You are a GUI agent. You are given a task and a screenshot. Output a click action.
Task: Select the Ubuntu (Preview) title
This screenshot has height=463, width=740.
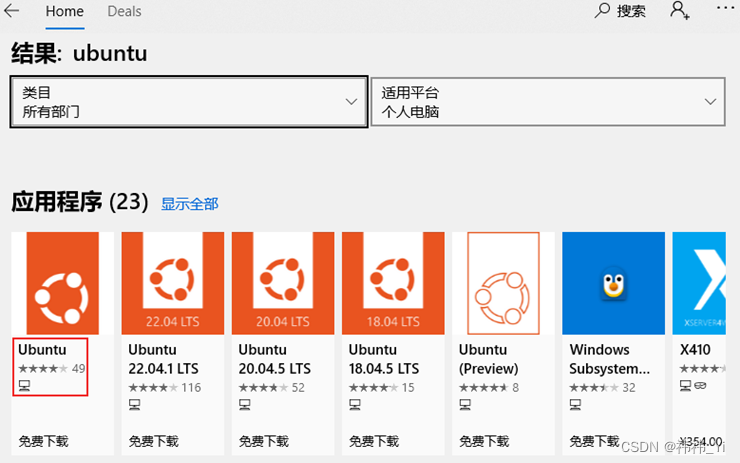pyautogui.click(x=488, y=359)
